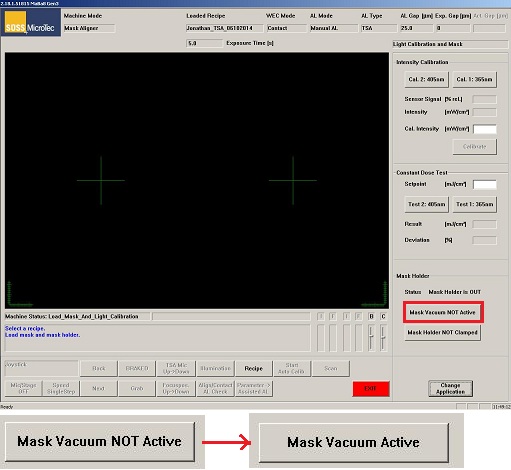Toggle the Mask Vacuum NOT Active button
Image resolution: width=511 pixels, height=470 pixels.
pyautogui.click(x=443, y=312)
